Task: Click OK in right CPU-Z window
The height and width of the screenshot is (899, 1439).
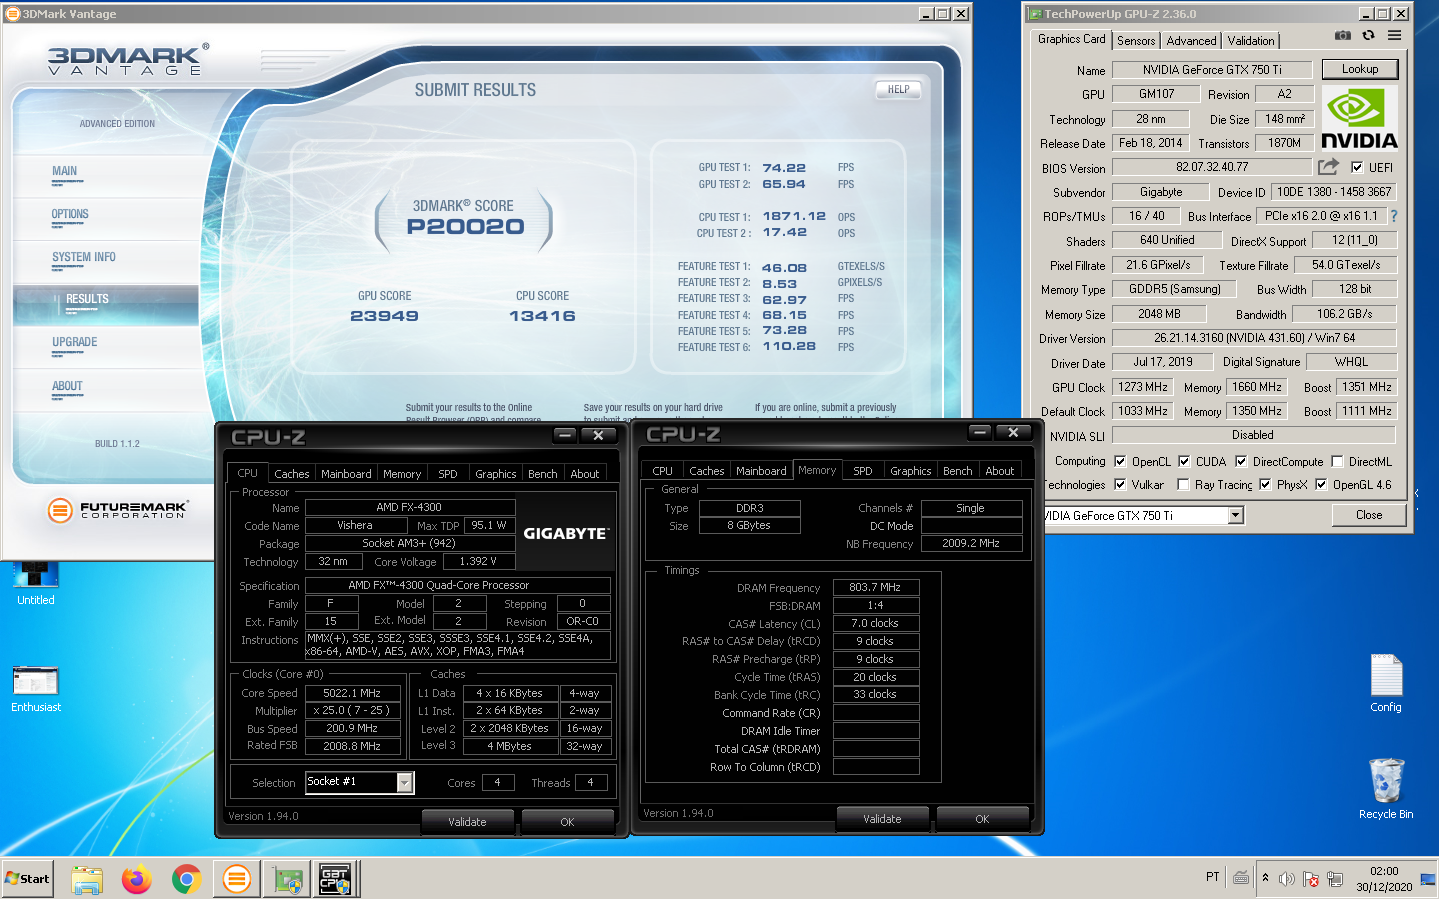Action: tap(982, 819)
